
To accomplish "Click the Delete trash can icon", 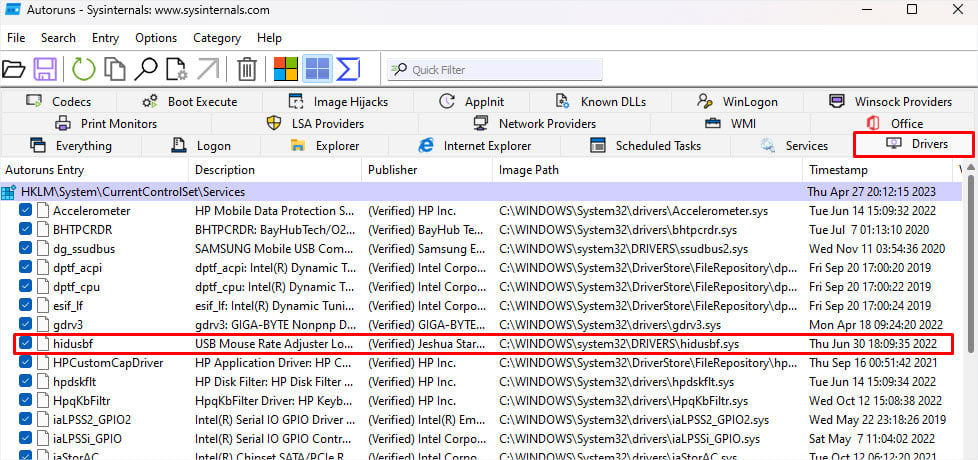I will [x=247, y=69].
